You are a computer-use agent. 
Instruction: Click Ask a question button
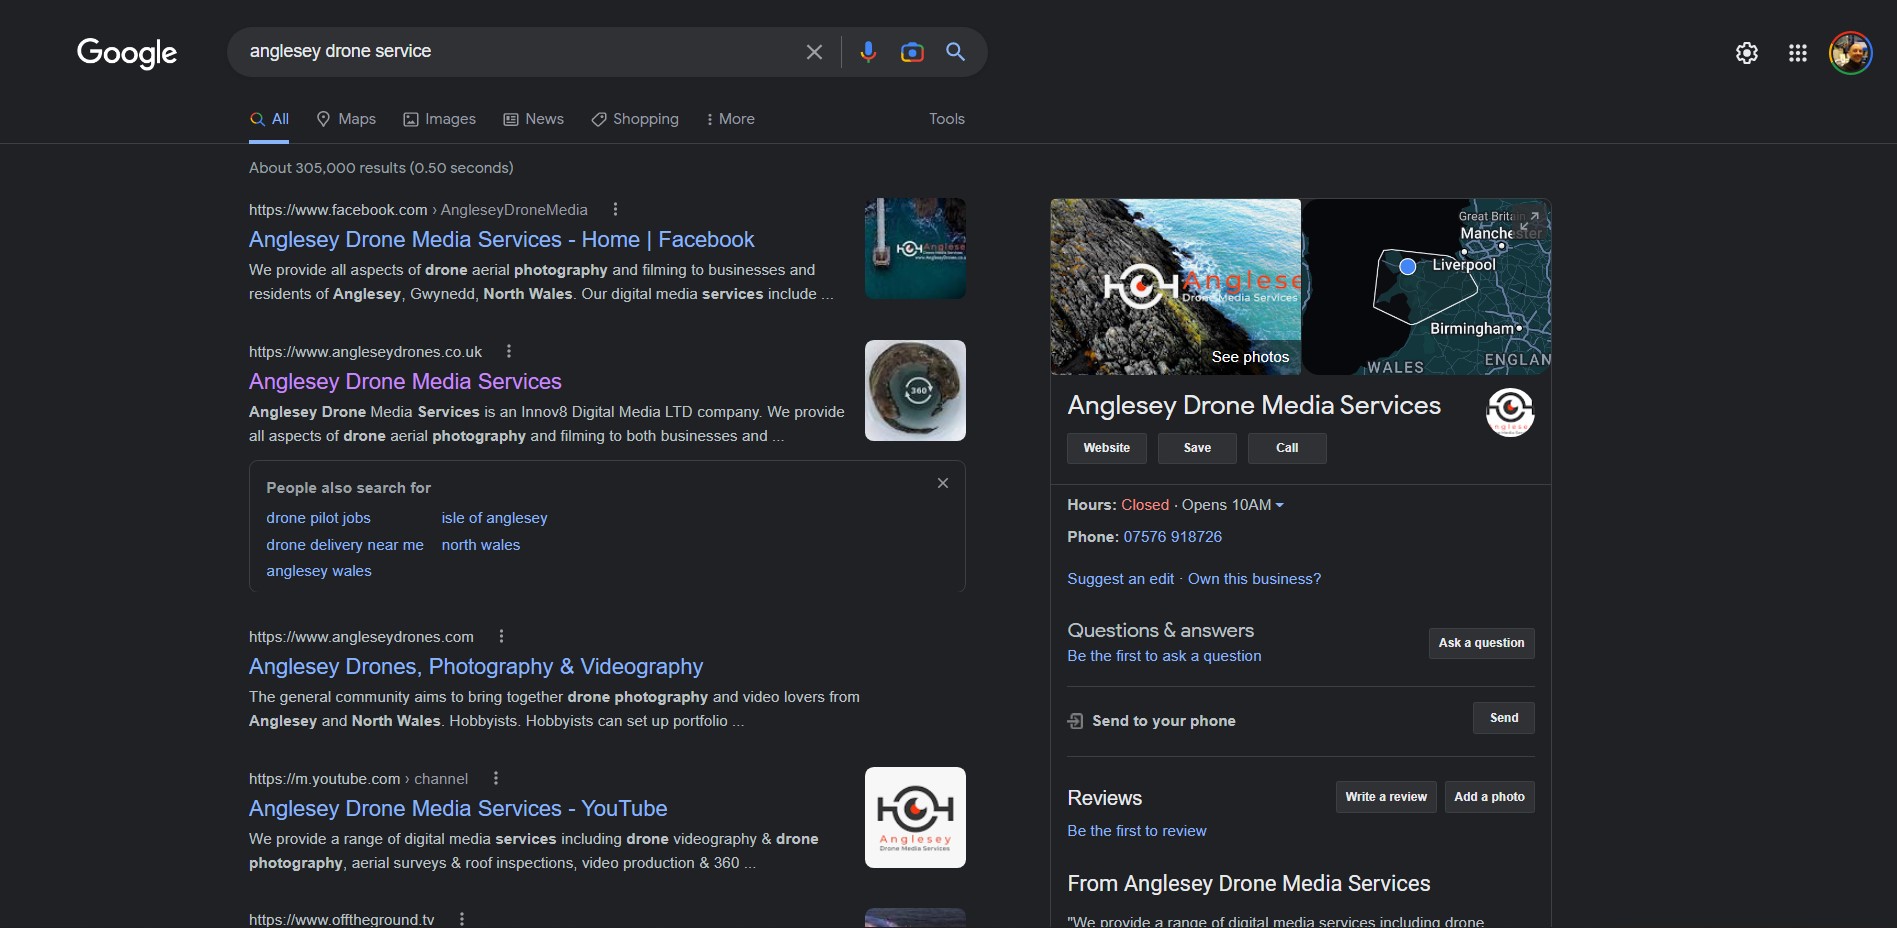(x=1481, y=643)
